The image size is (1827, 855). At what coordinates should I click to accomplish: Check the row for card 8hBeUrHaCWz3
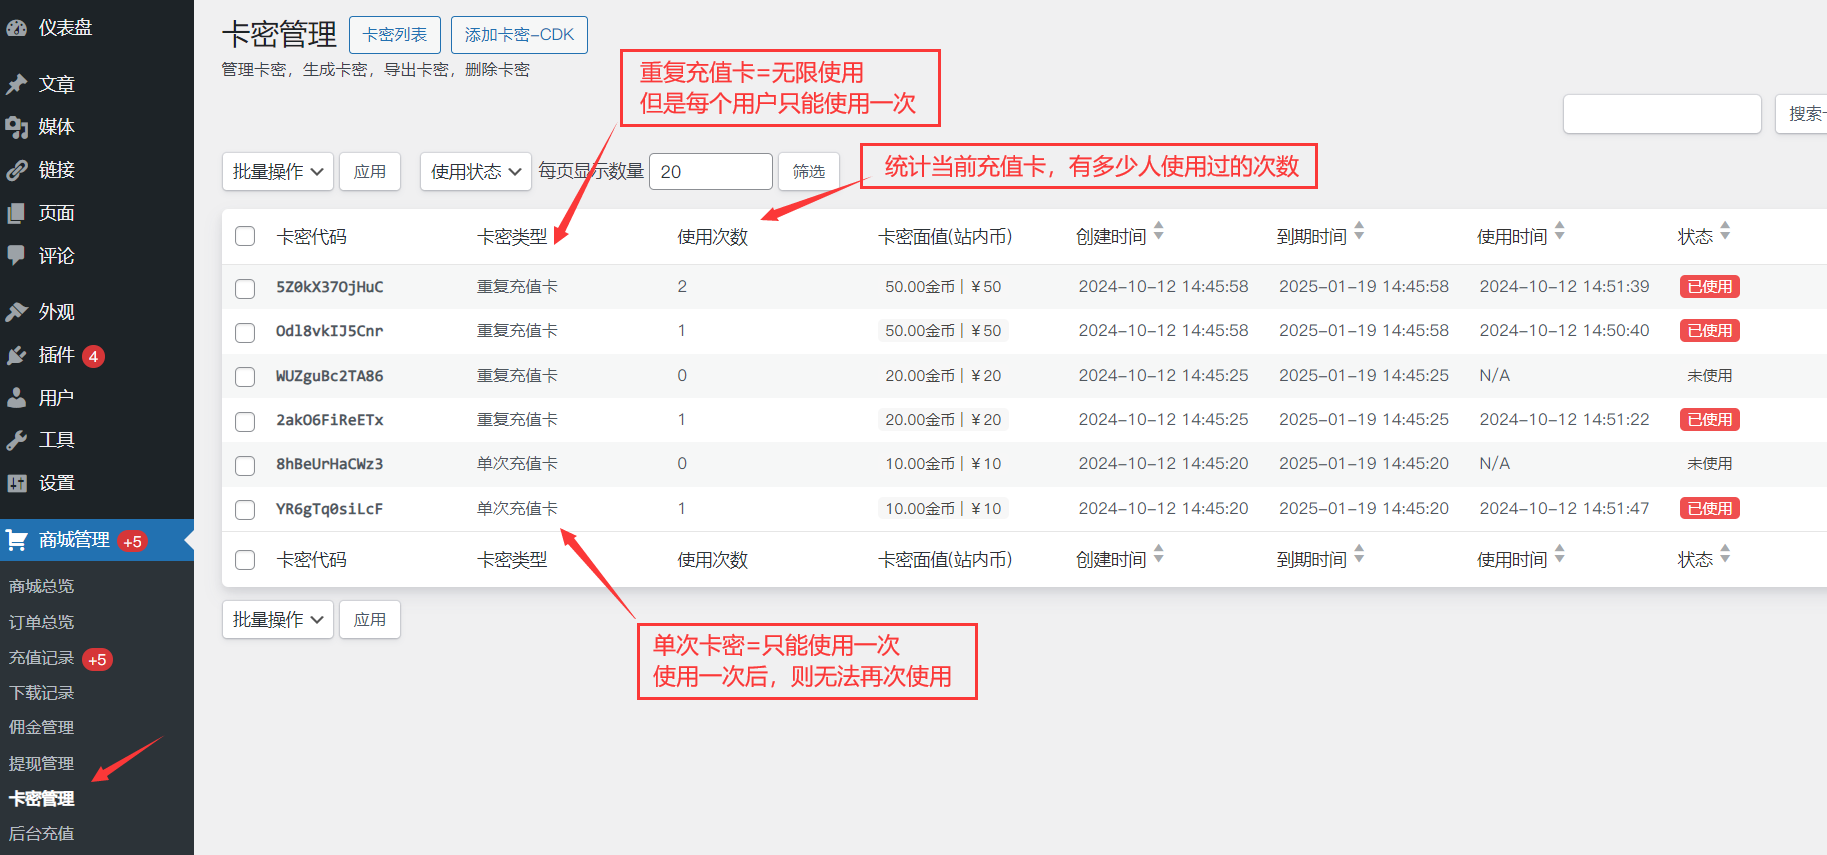pos(245,466)
